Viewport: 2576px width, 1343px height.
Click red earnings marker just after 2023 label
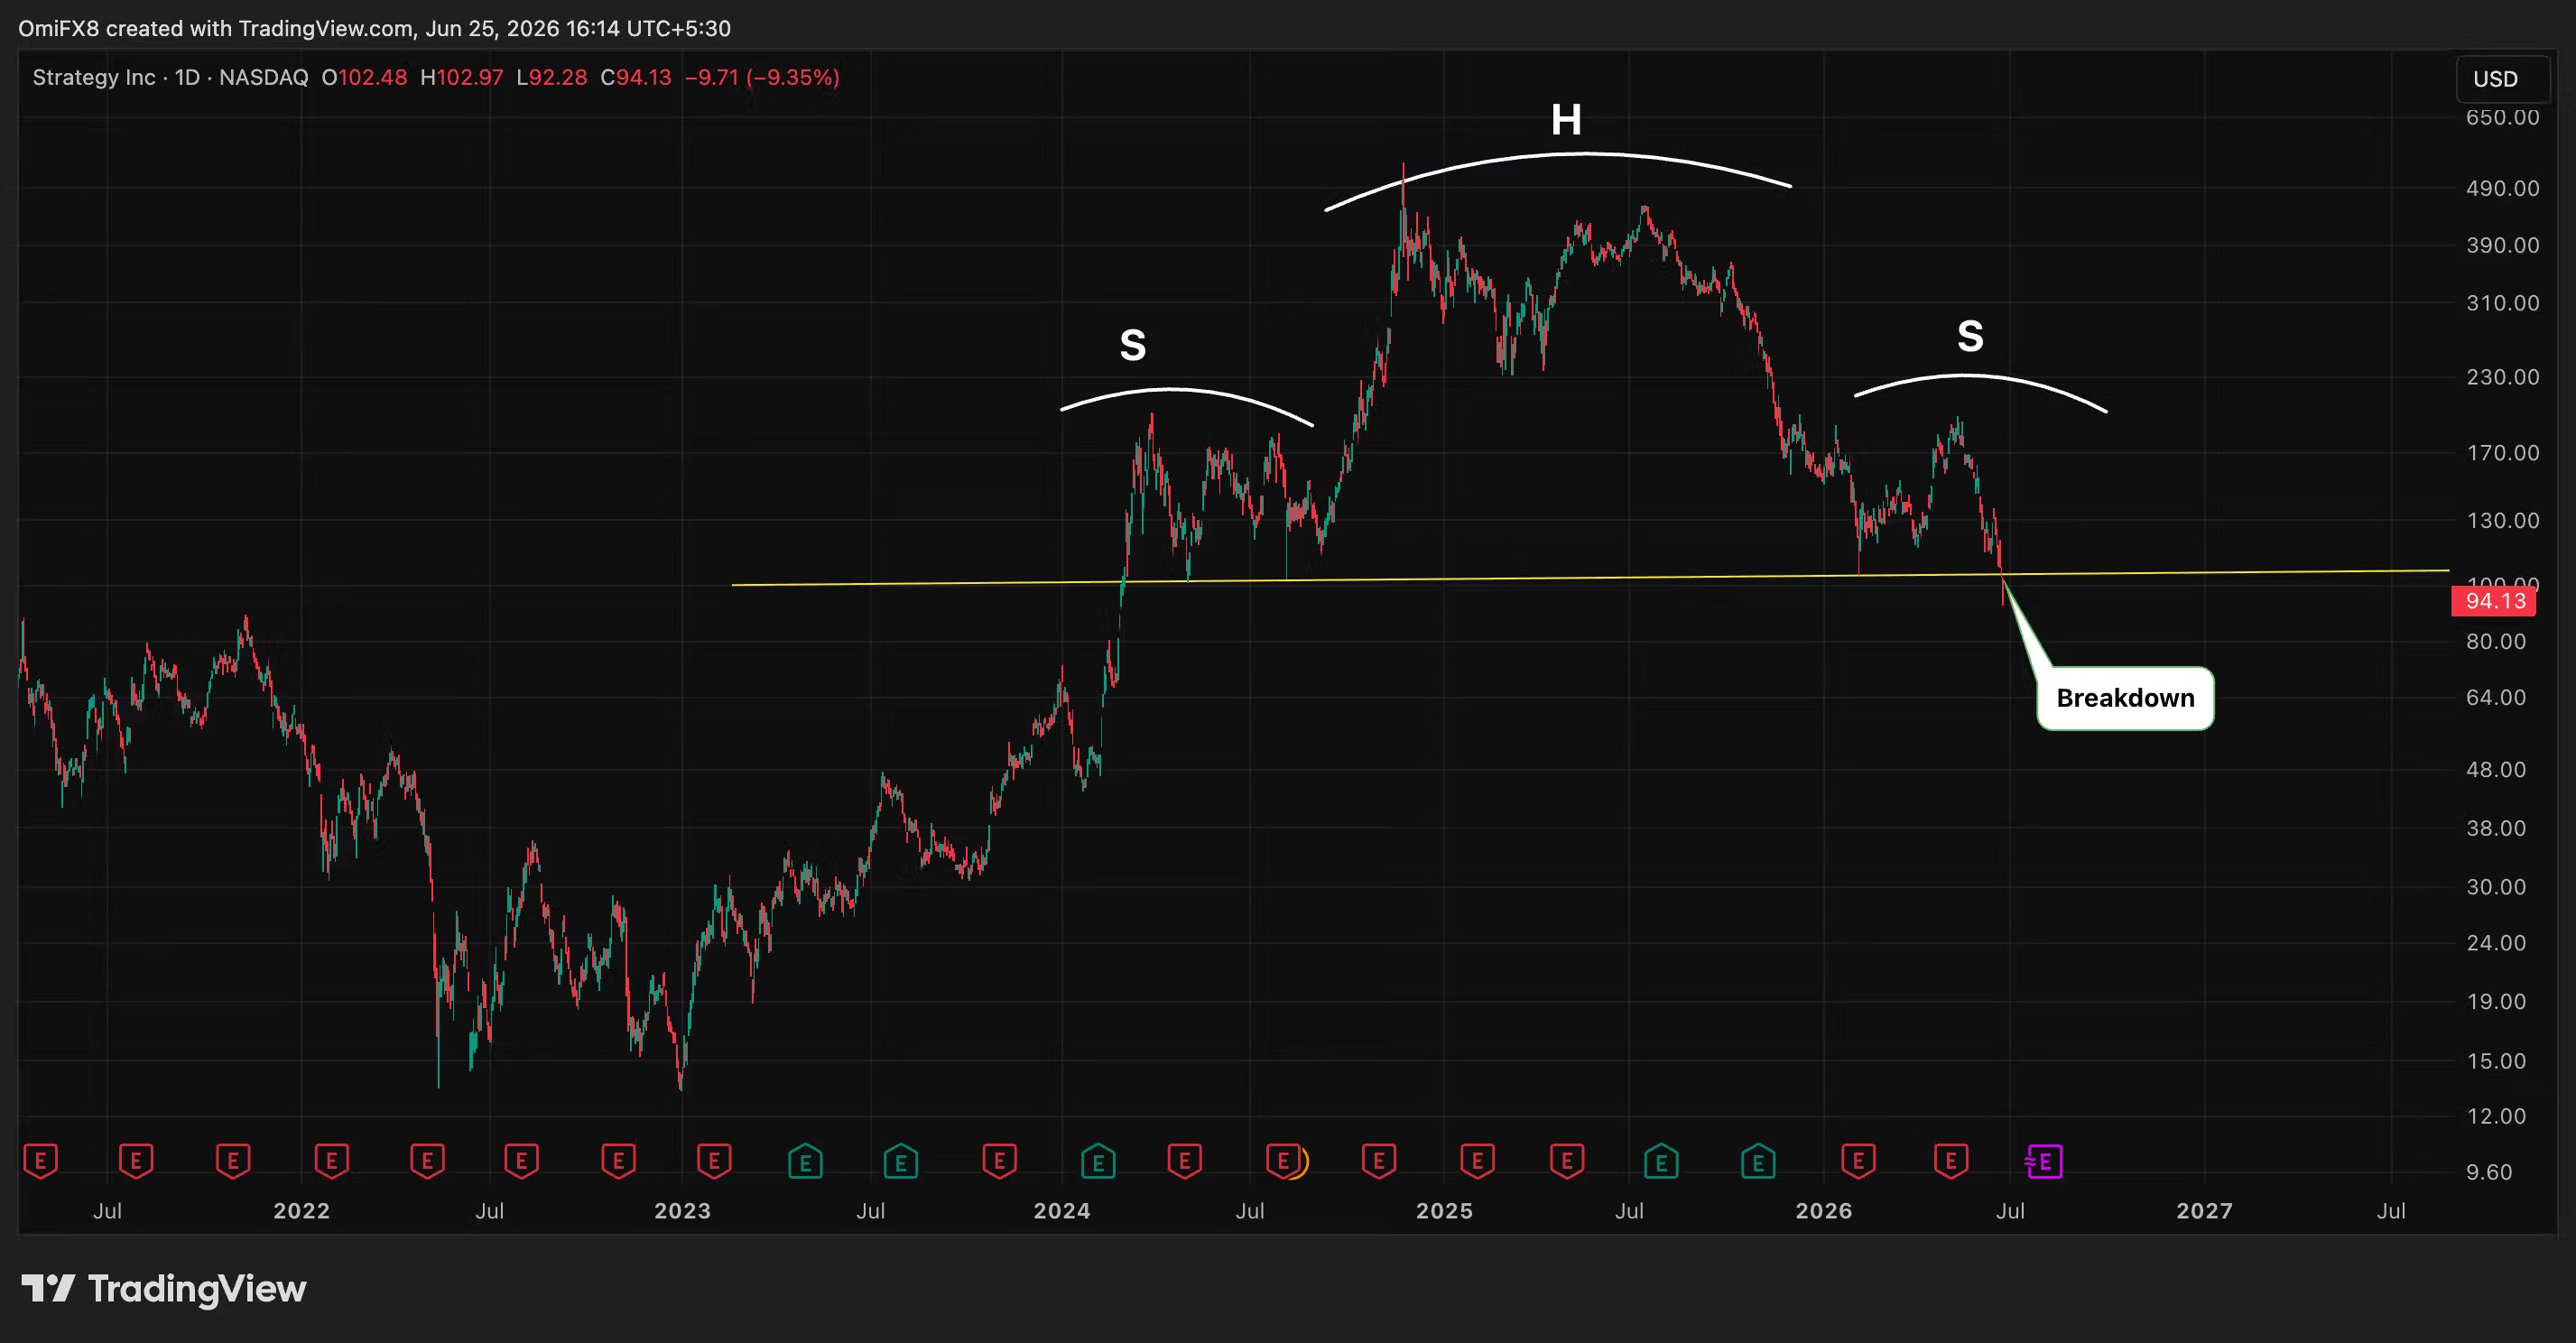click(x=714, y=1161)
